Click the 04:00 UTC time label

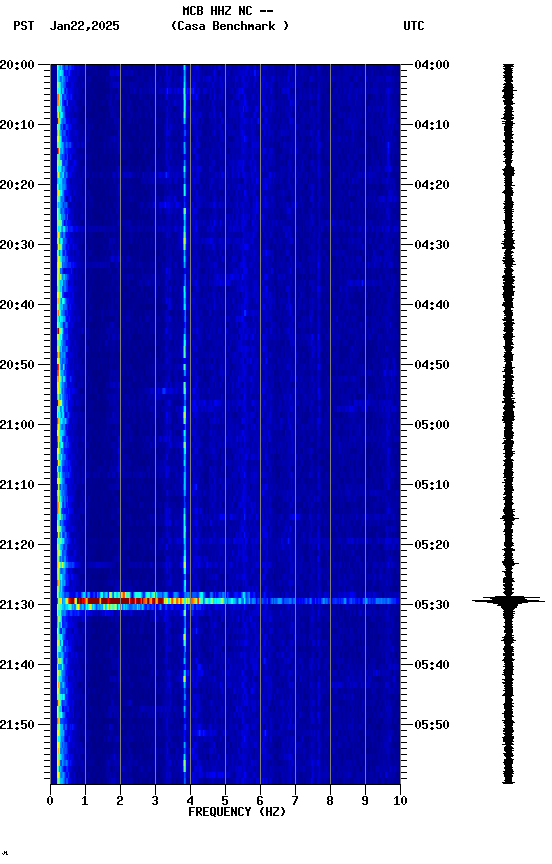(432, 65)
